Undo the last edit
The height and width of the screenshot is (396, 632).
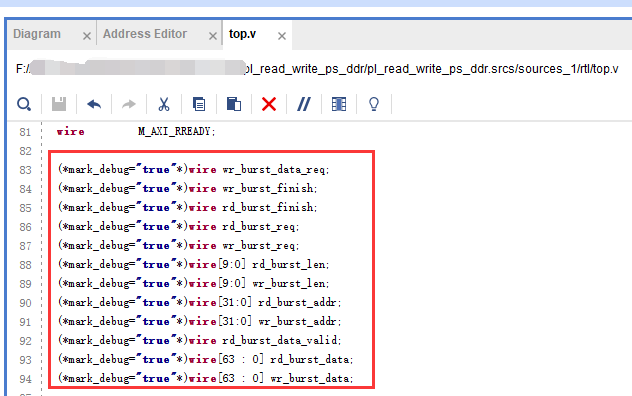click(x=94, y=104)
